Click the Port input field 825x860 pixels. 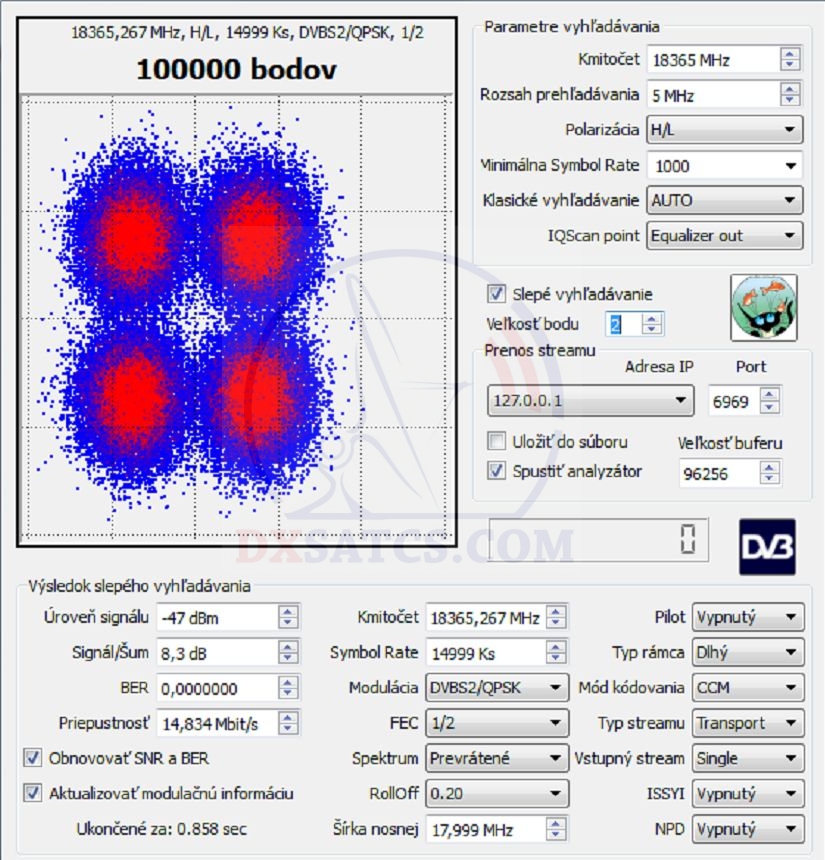click(732, 401)
